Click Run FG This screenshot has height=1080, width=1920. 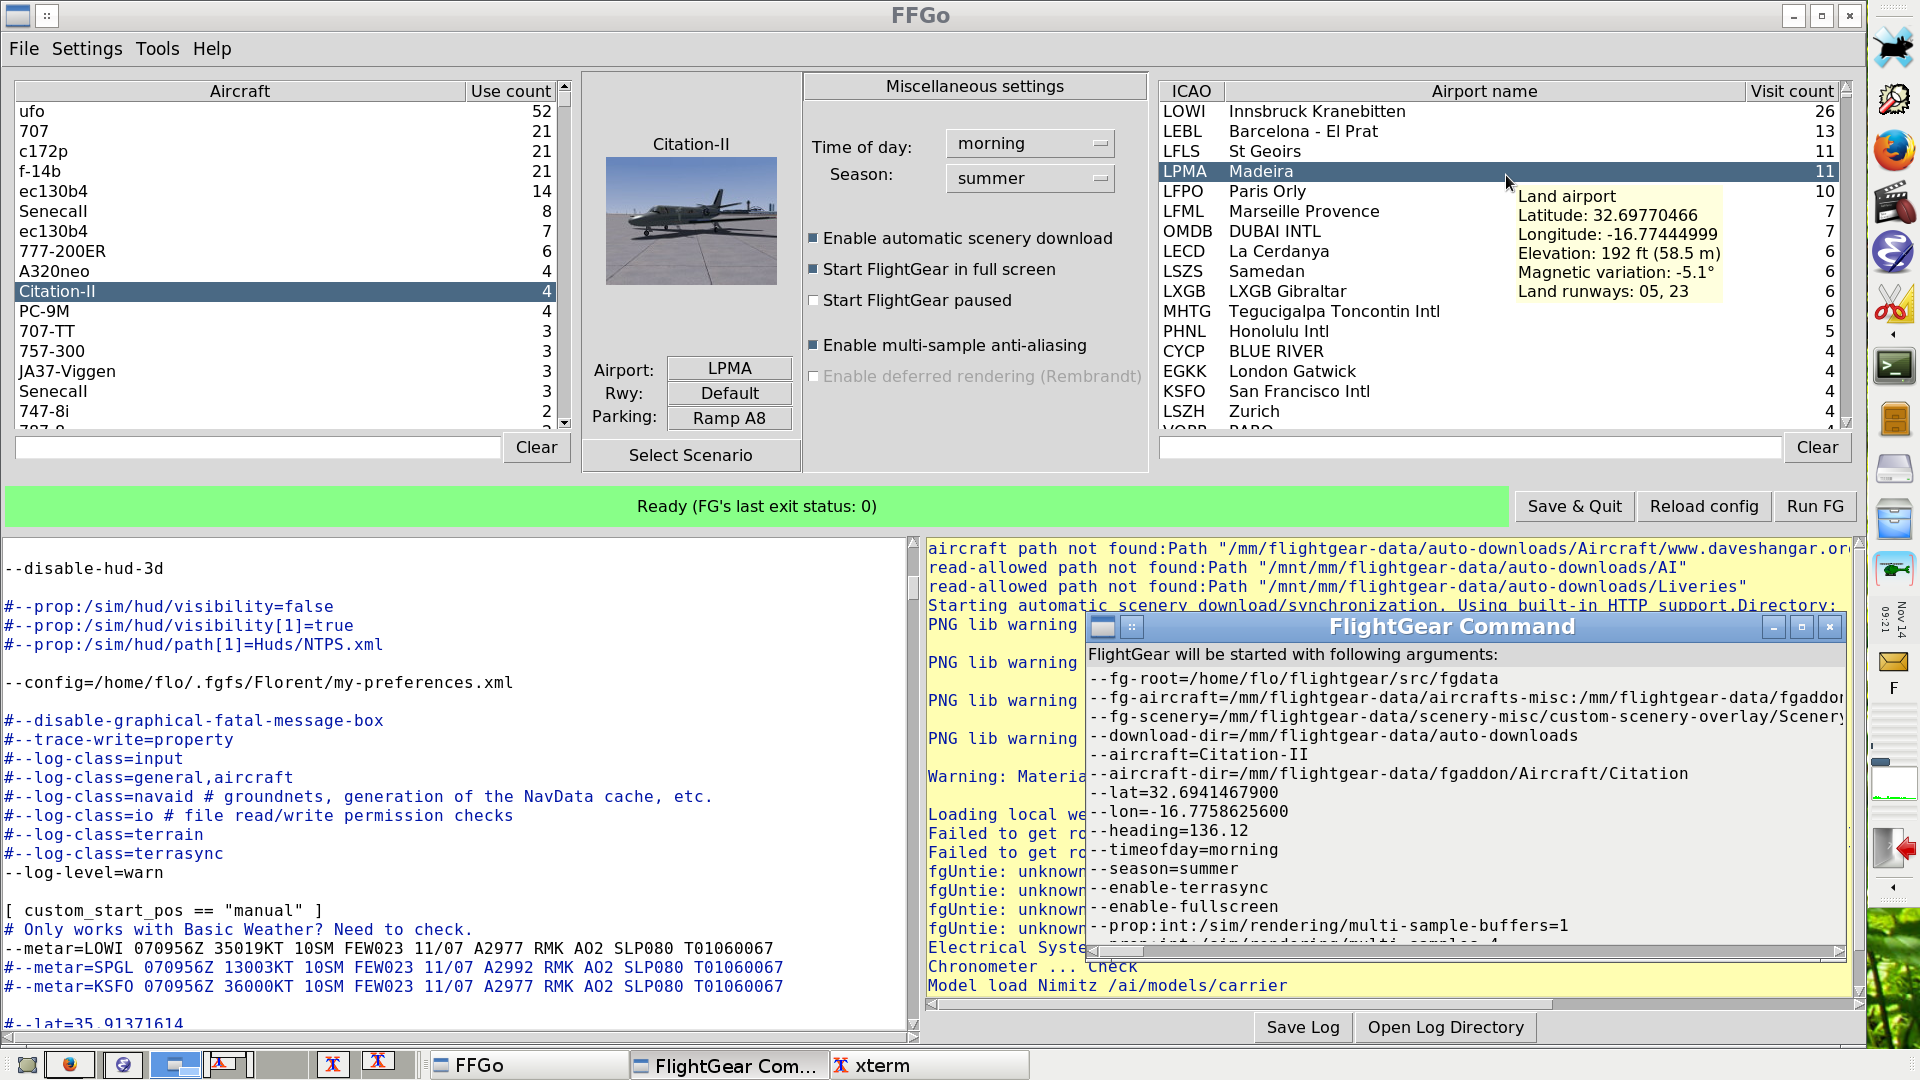click(x=1816, y=506)
